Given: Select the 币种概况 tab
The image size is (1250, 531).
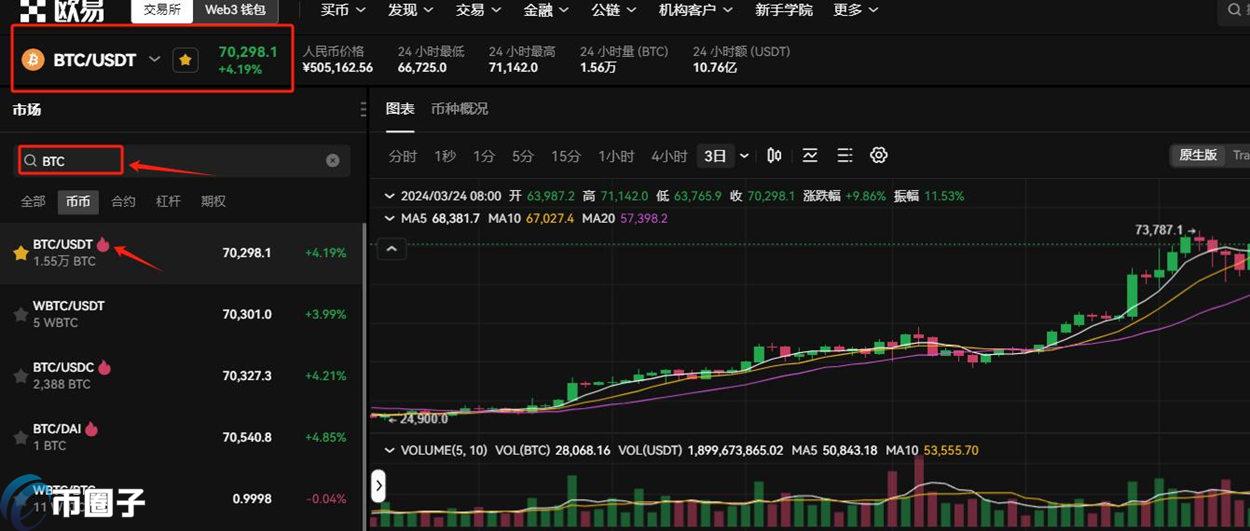Looking at the screenshot, I should 459,109.
